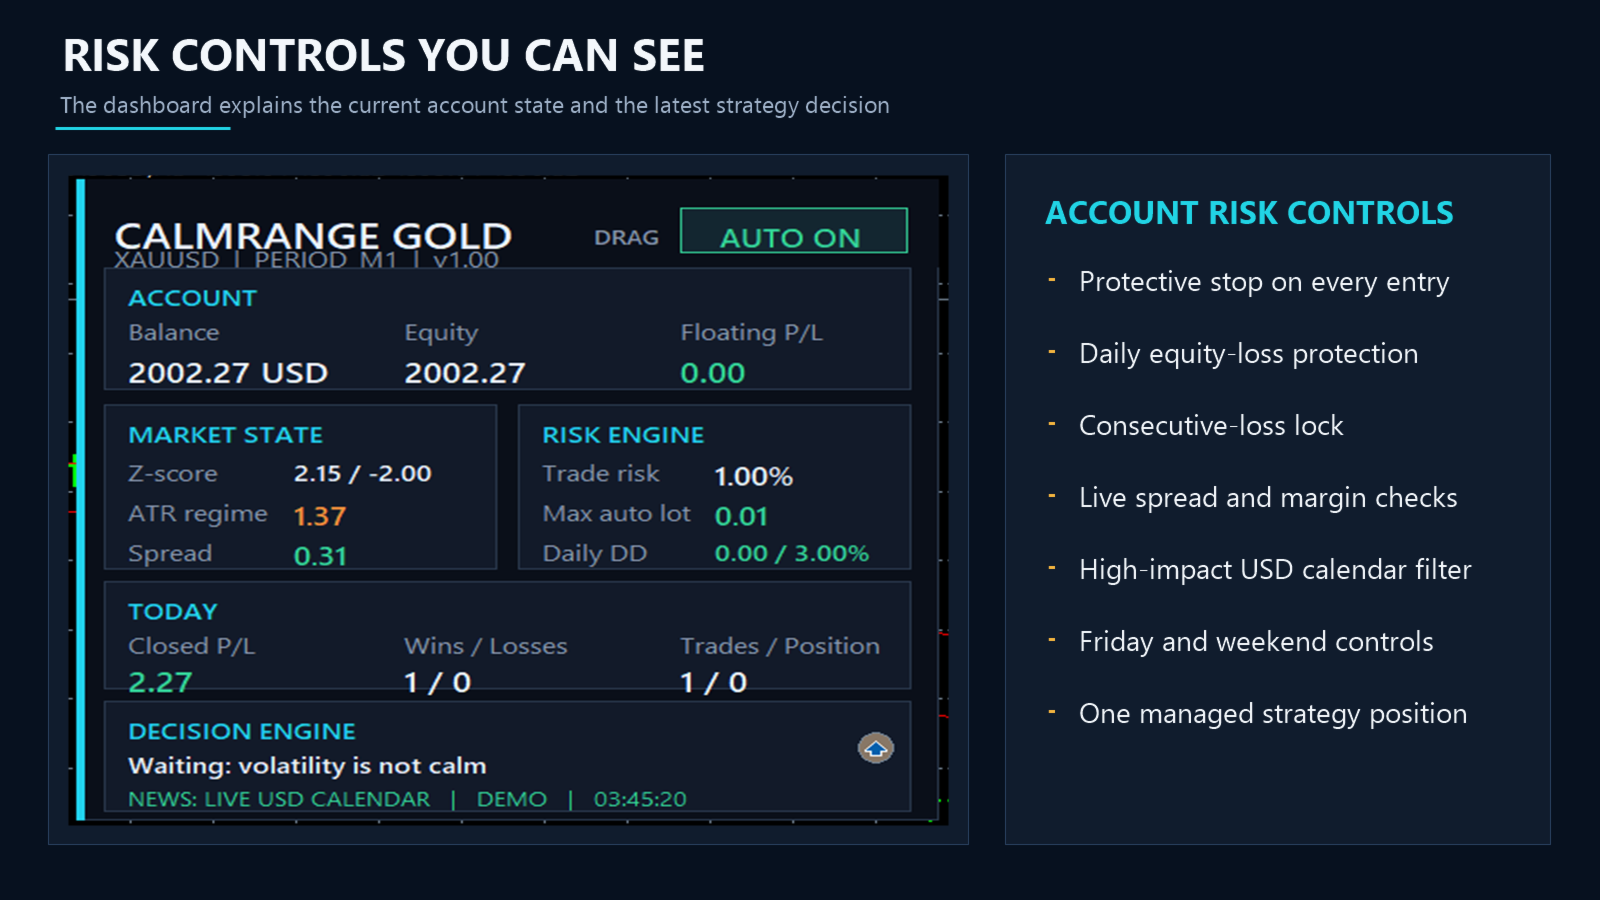Toggle the AUTO ON button
This screenshot has height=900, width=1600.
point(793,231)
